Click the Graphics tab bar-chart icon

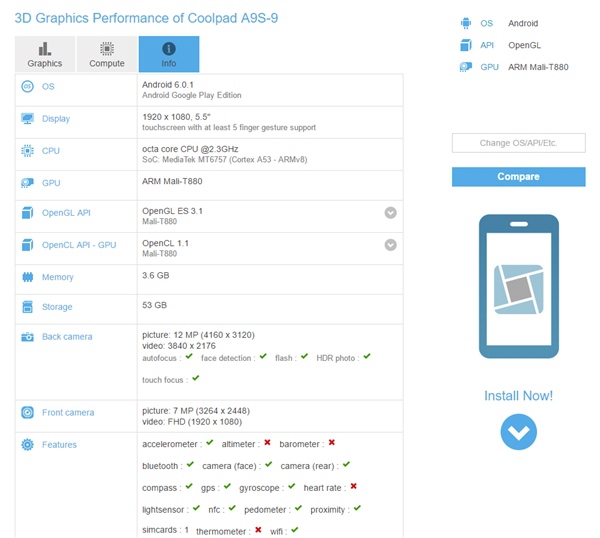pyautogui.click(x=45, y=49)
